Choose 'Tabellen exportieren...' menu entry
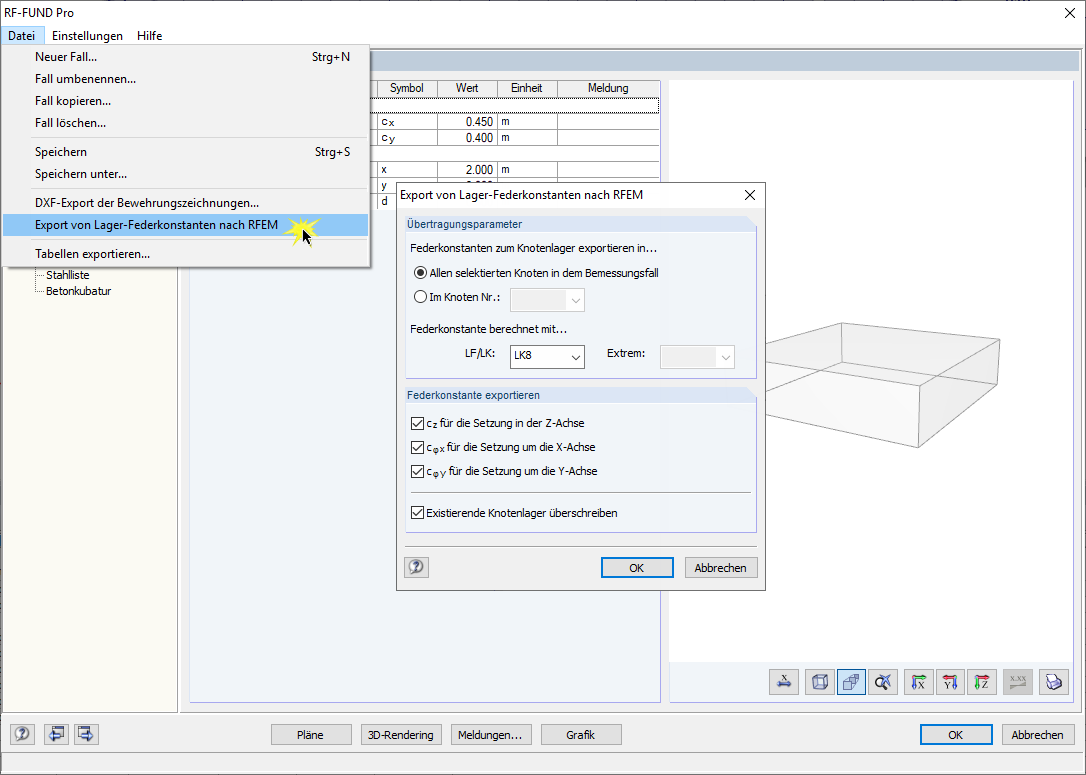Viewport: 1086px width, 775px height. (x=186, y=254)
